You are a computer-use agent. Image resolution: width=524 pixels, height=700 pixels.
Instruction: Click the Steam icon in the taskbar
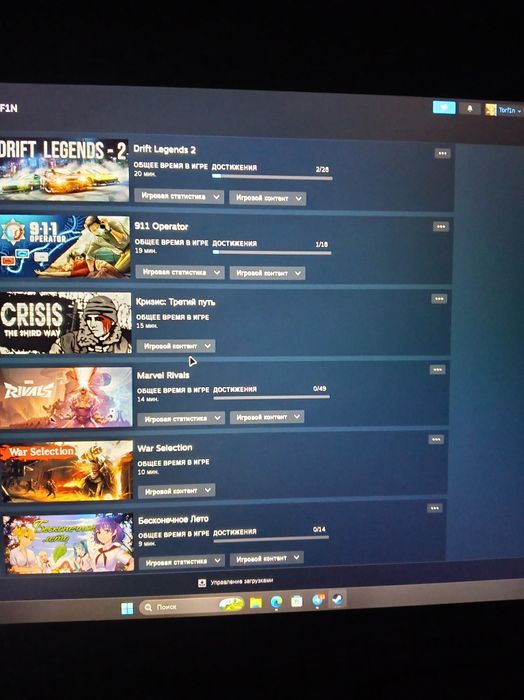(x=338, y=599)
